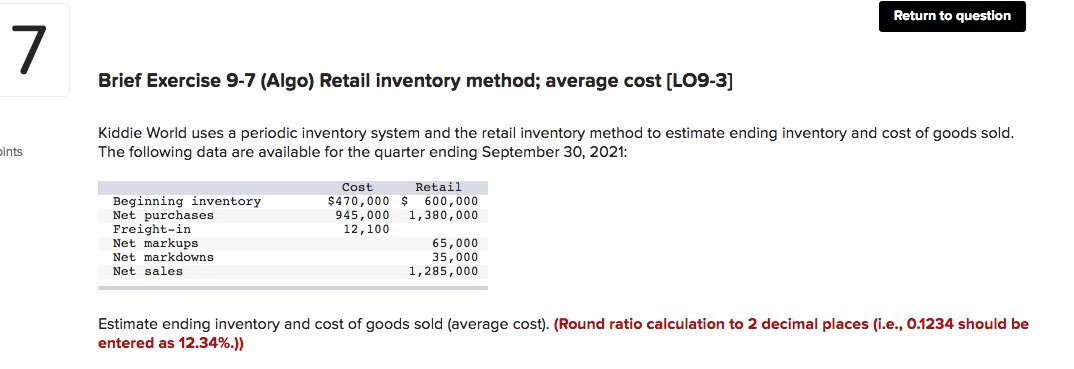Click the red rounding instruction text
The height and width of the screenshot is (369, 1074).
[x=563, y=333]
